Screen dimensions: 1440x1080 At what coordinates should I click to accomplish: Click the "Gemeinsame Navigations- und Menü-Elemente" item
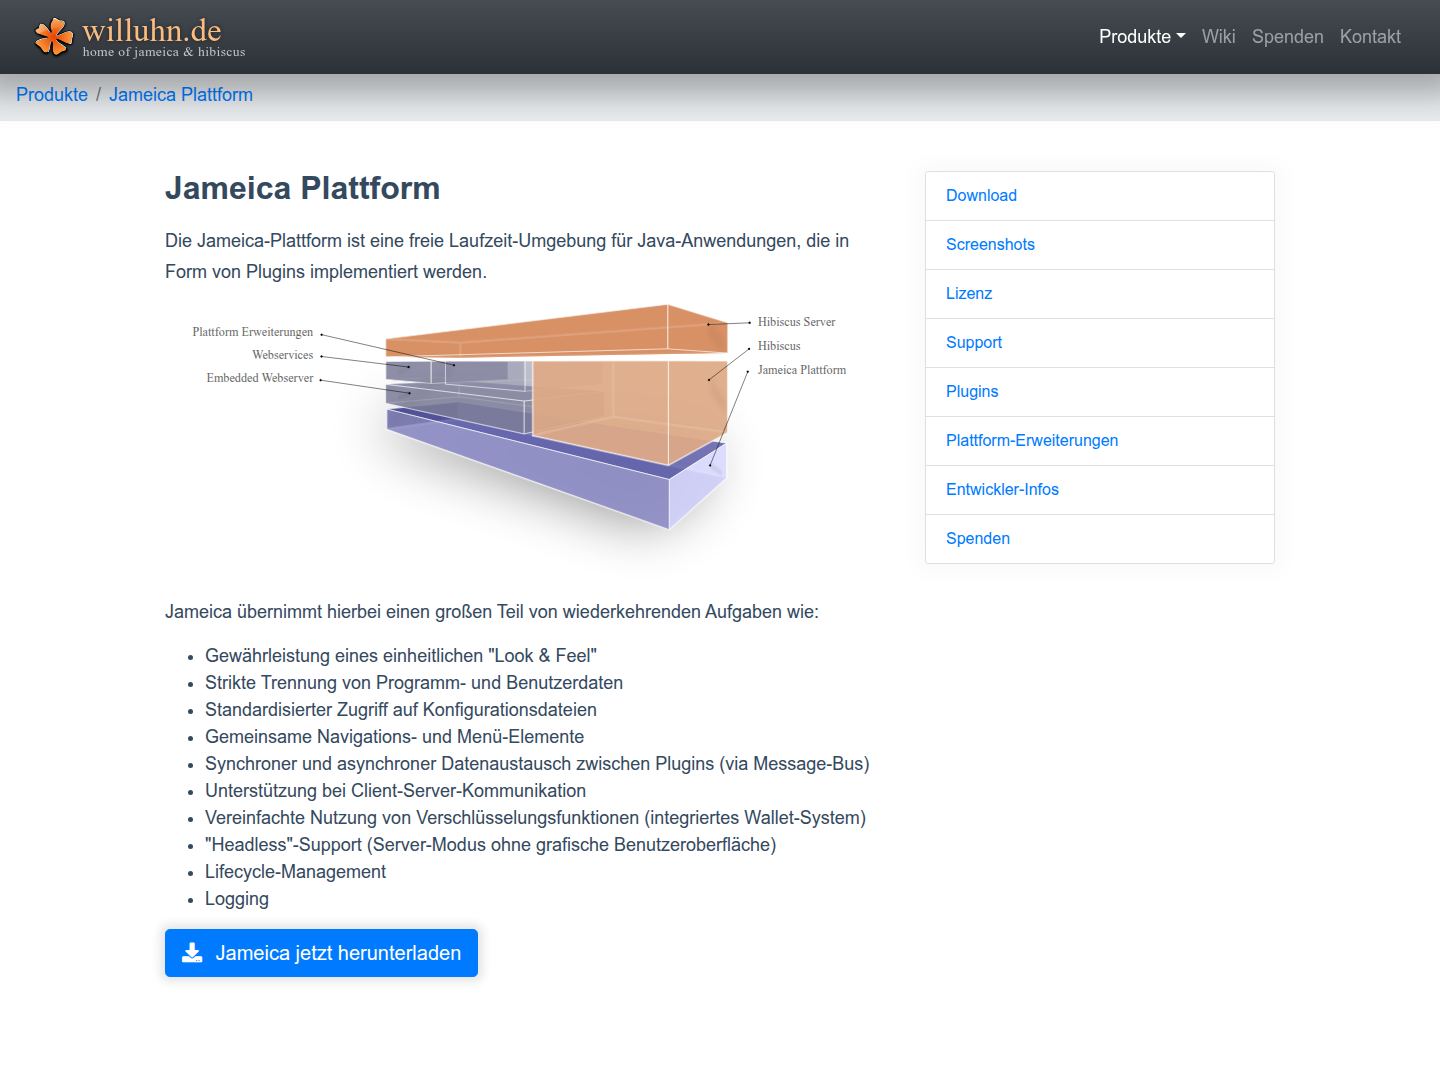pyautogui.click(x=394, y=737)
